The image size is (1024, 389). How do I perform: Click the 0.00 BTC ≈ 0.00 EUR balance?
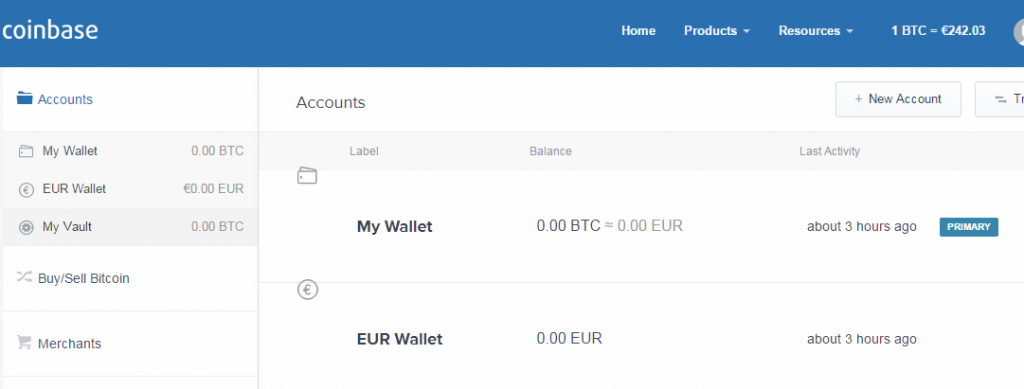609,226
